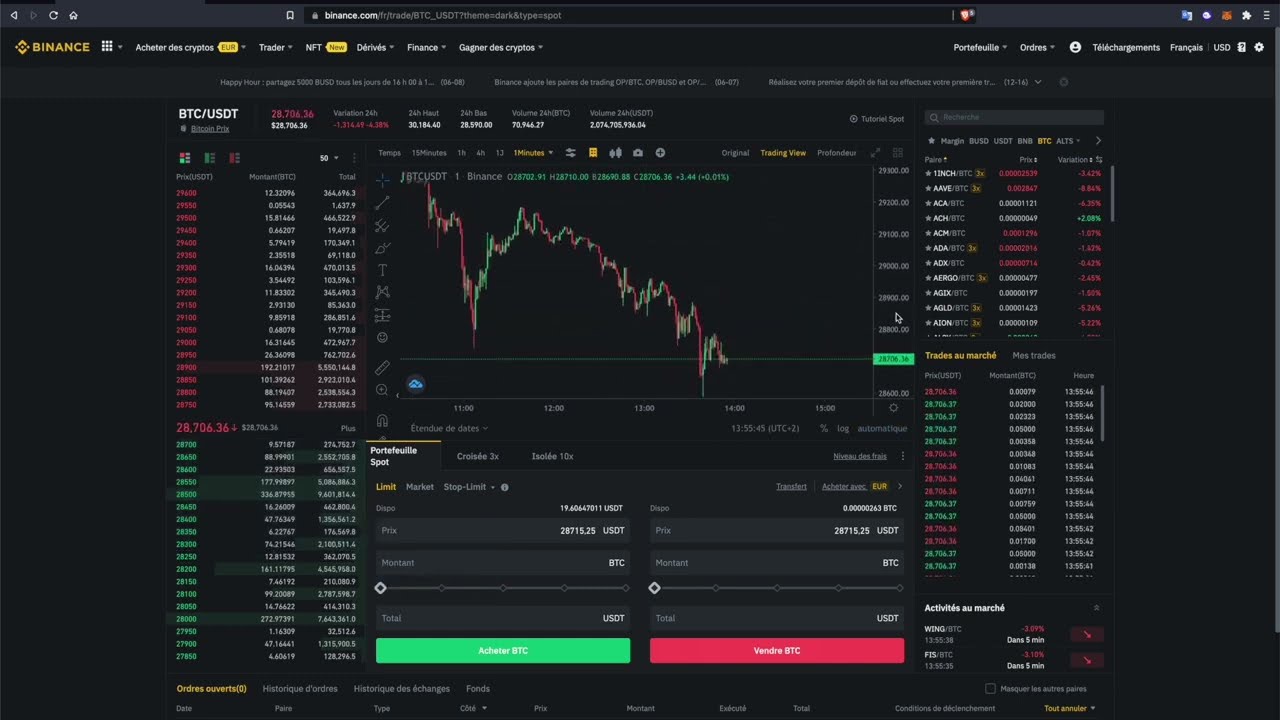Reload the page in browser

coord(53,15)
